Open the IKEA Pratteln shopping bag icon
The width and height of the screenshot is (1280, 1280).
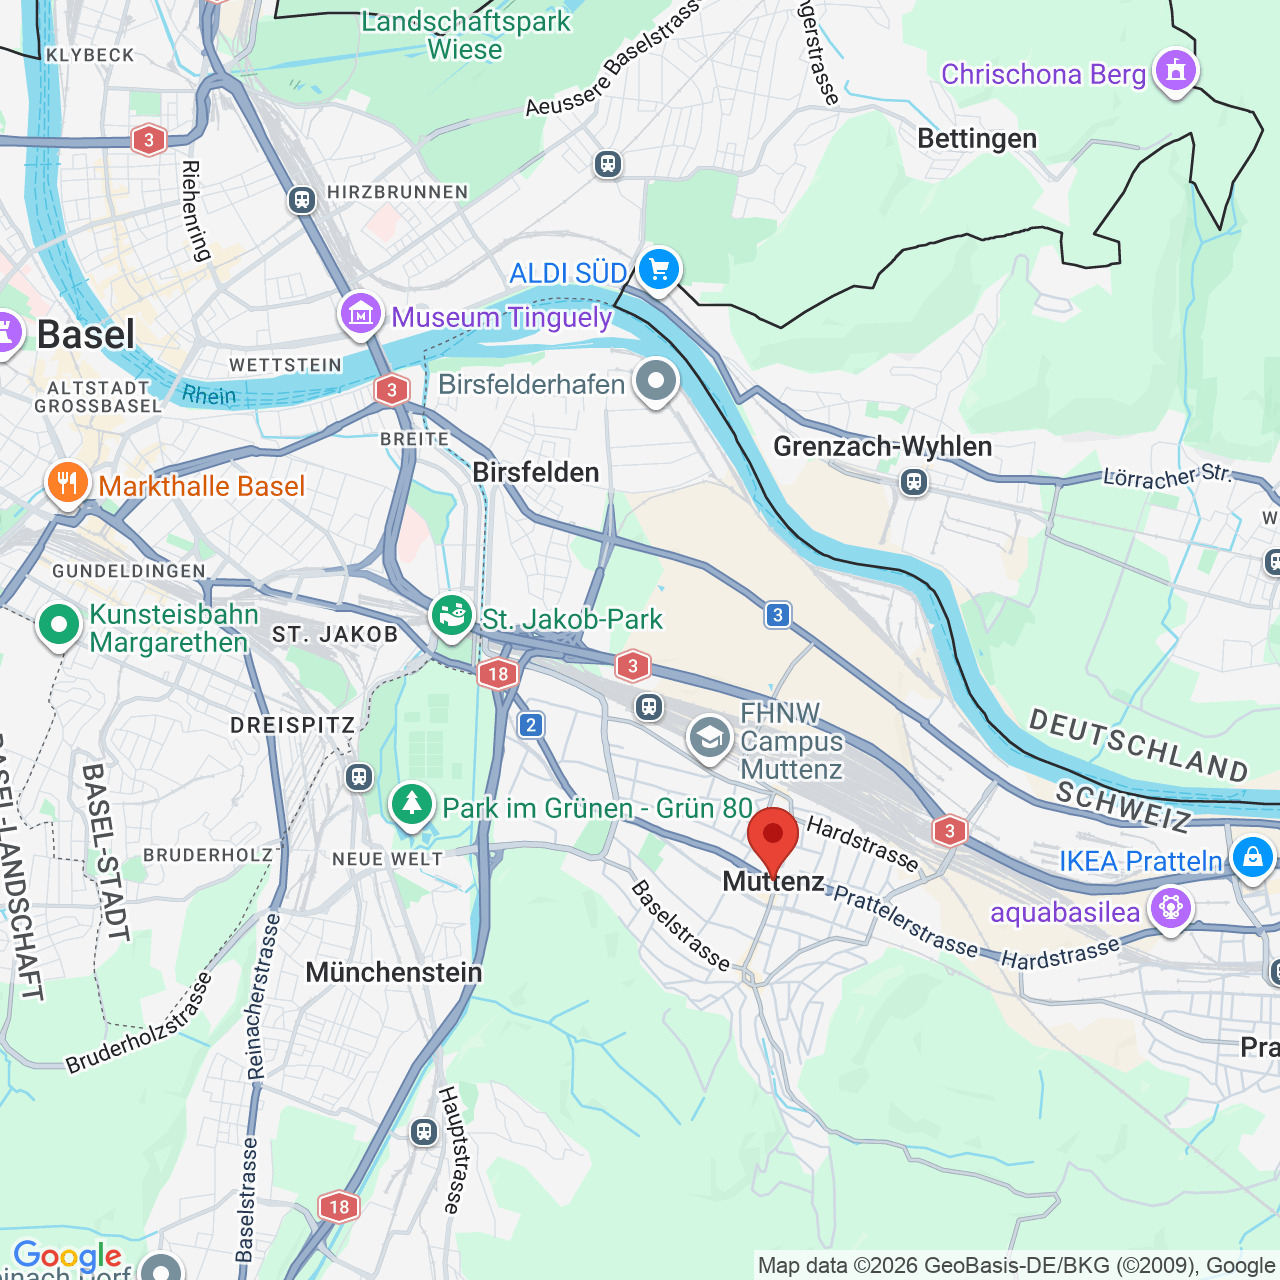1252,858
